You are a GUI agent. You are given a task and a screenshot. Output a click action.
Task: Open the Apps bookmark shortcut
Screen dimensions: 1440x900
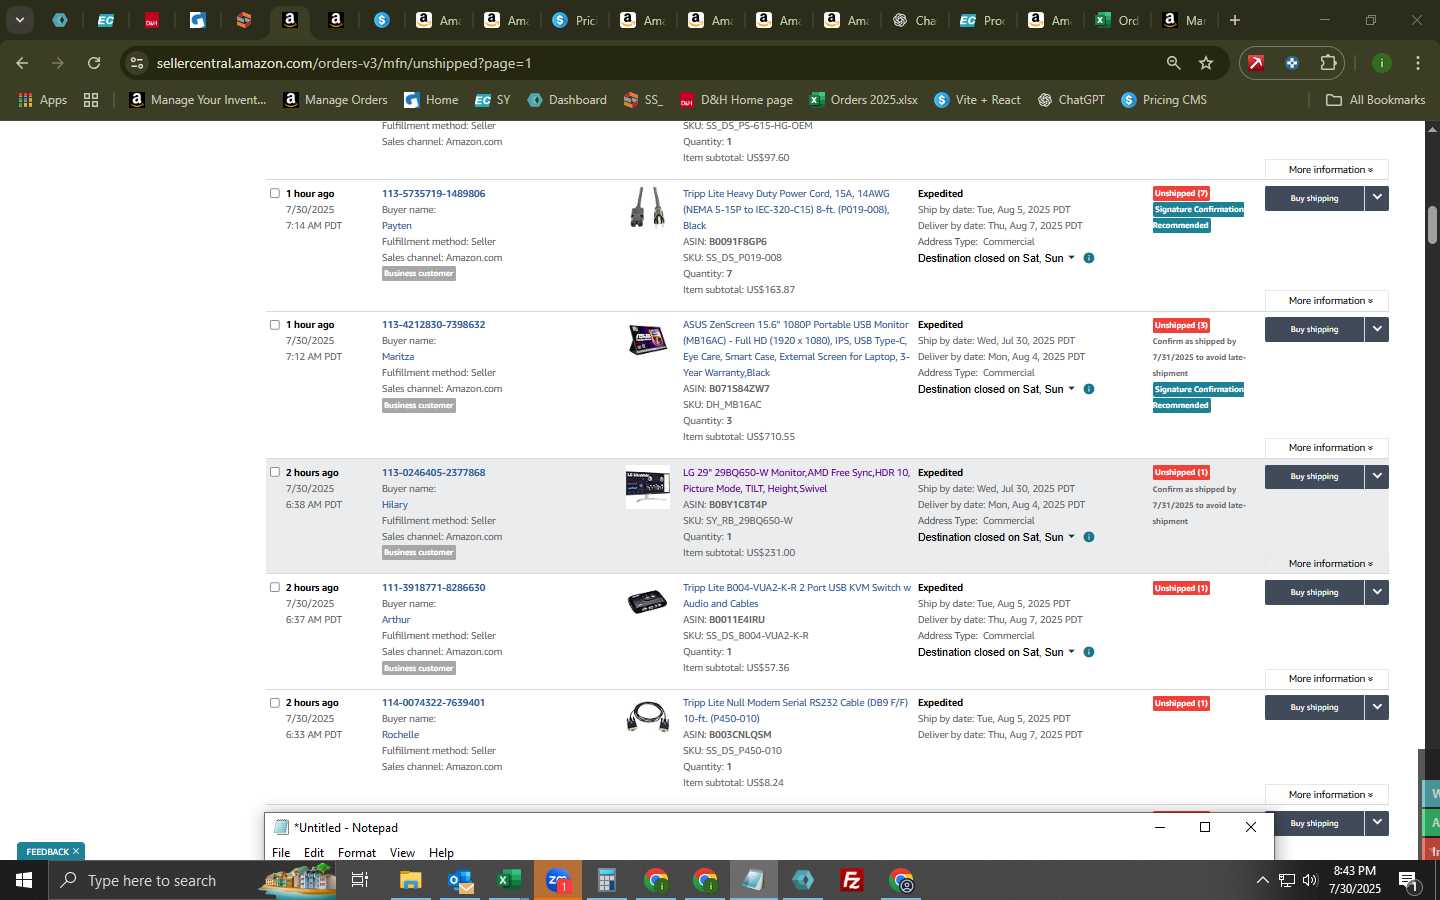43,100
